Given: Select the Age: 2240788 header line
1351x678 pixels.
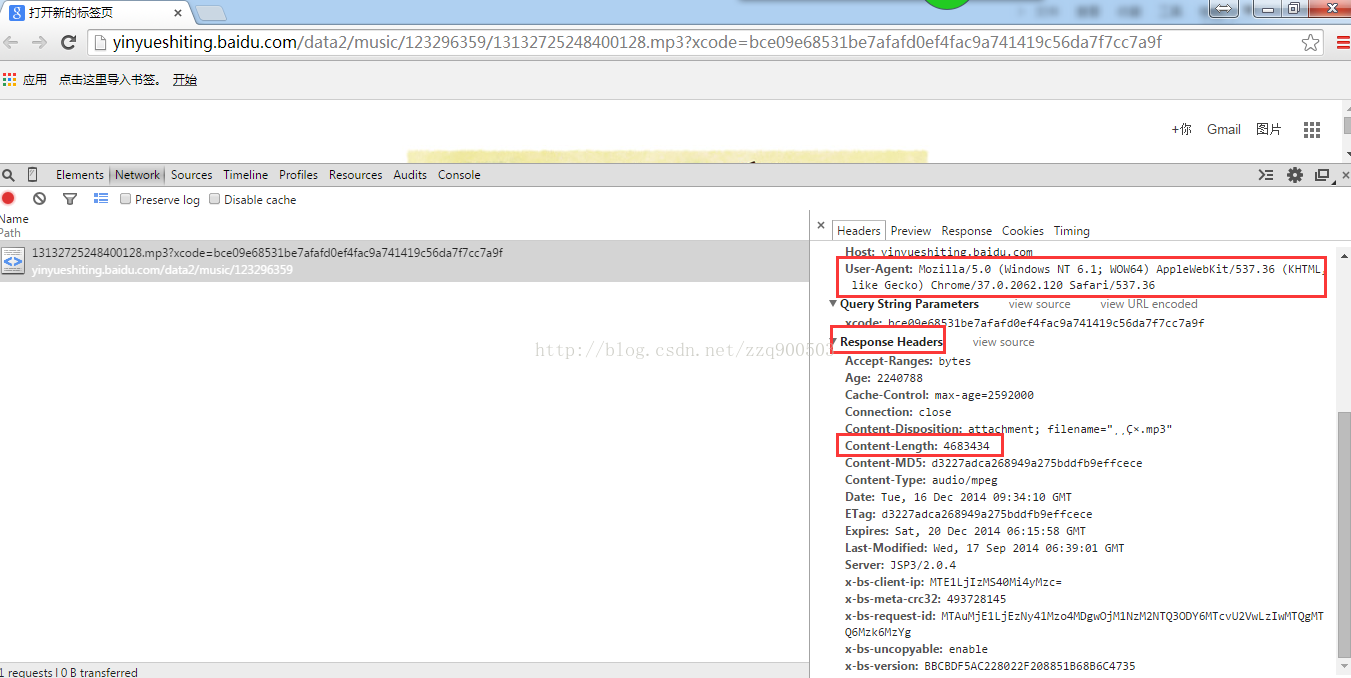Looking at the screenshot, I should [884, 378].
